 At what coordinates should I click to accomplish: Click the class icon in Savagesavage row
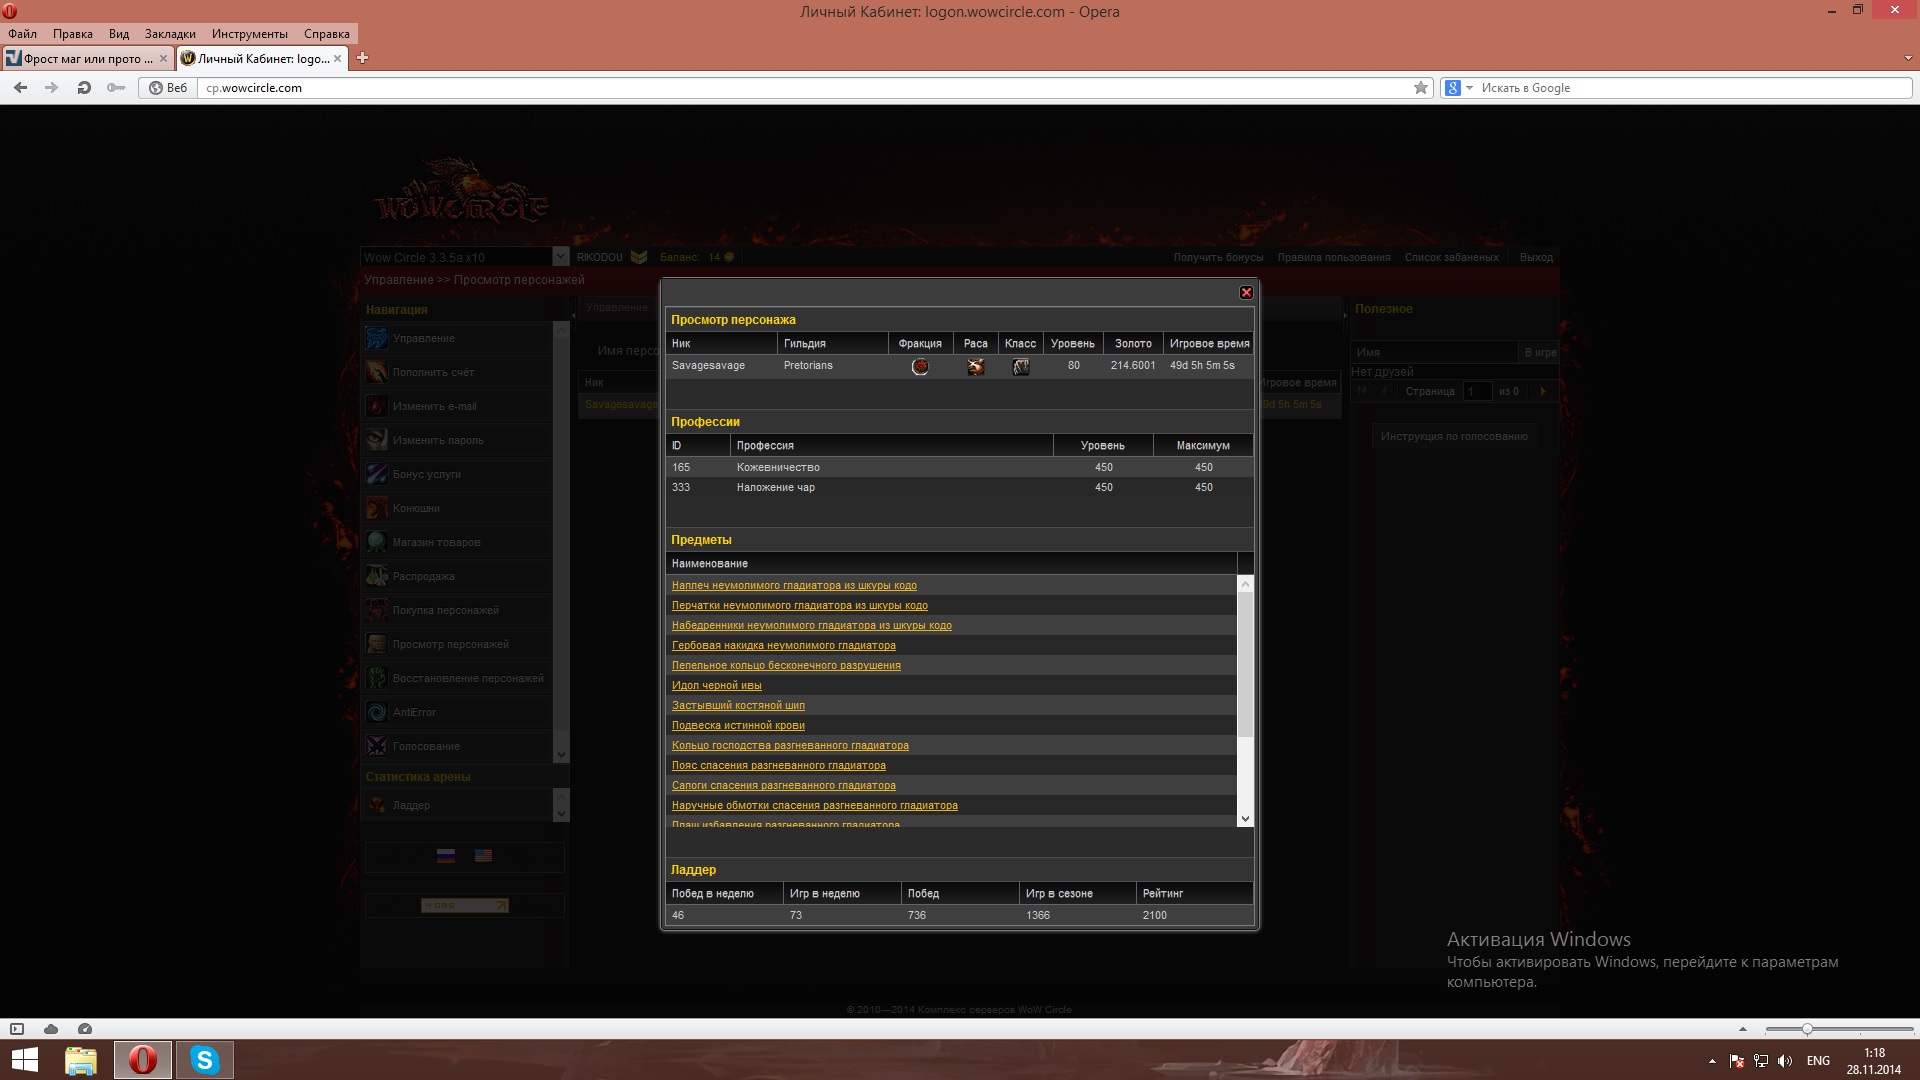tap(1020, 367)
